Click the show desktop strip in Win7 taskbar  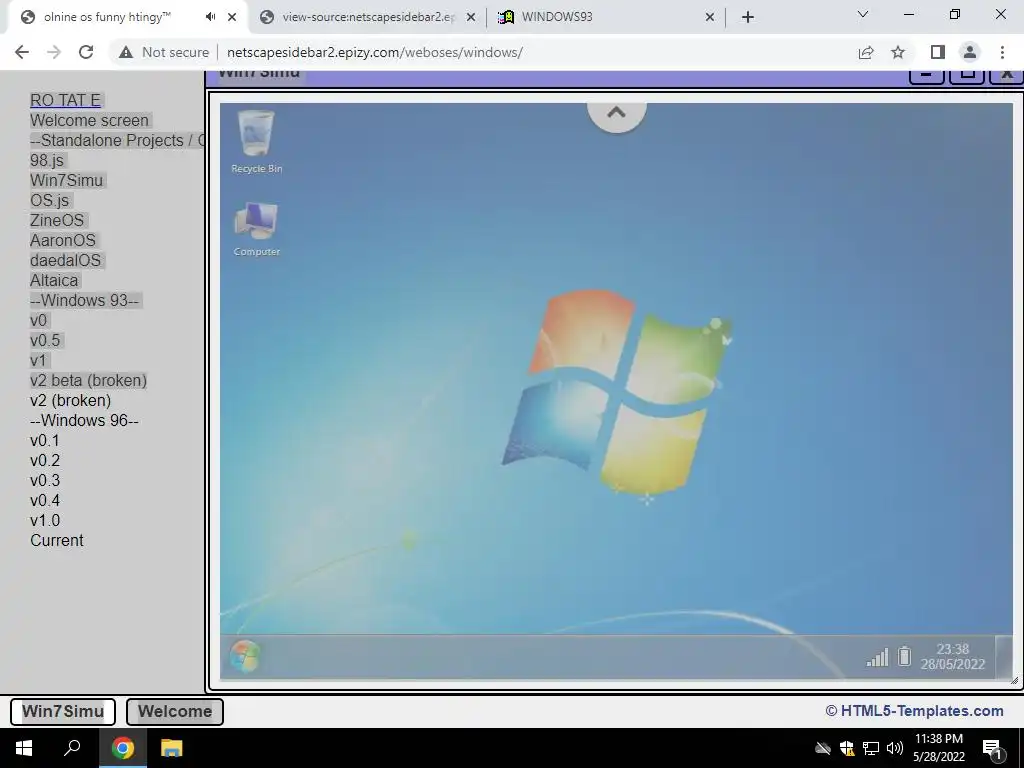1003,656
